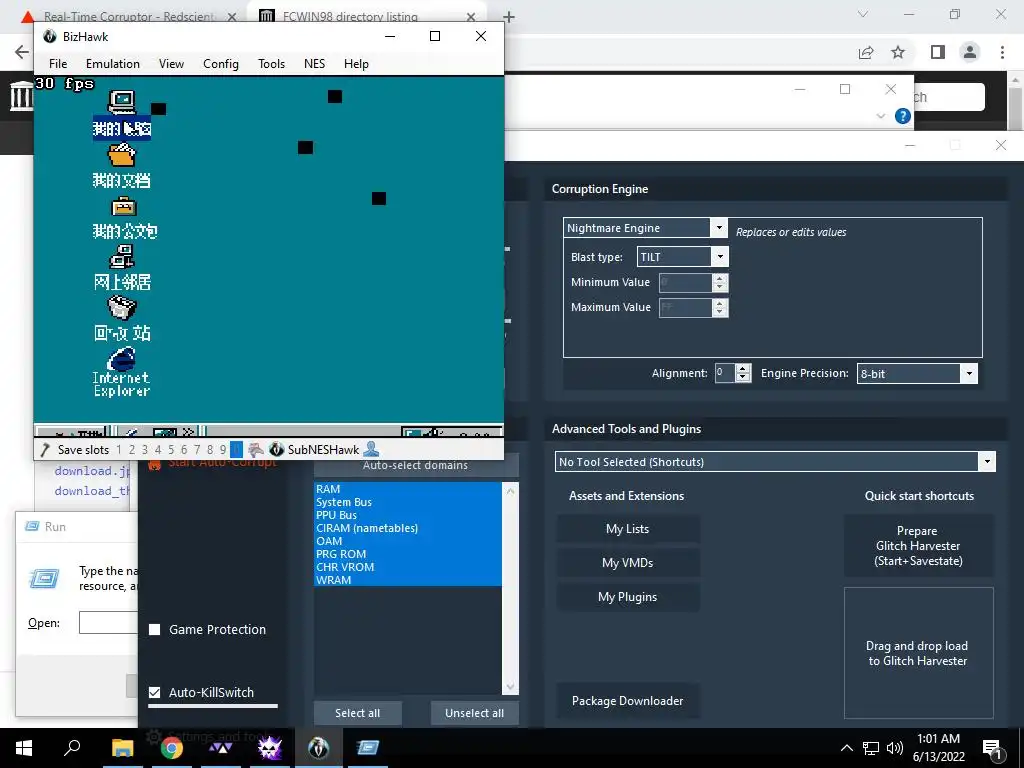Click the Auto-select domains button

point(415,466)
